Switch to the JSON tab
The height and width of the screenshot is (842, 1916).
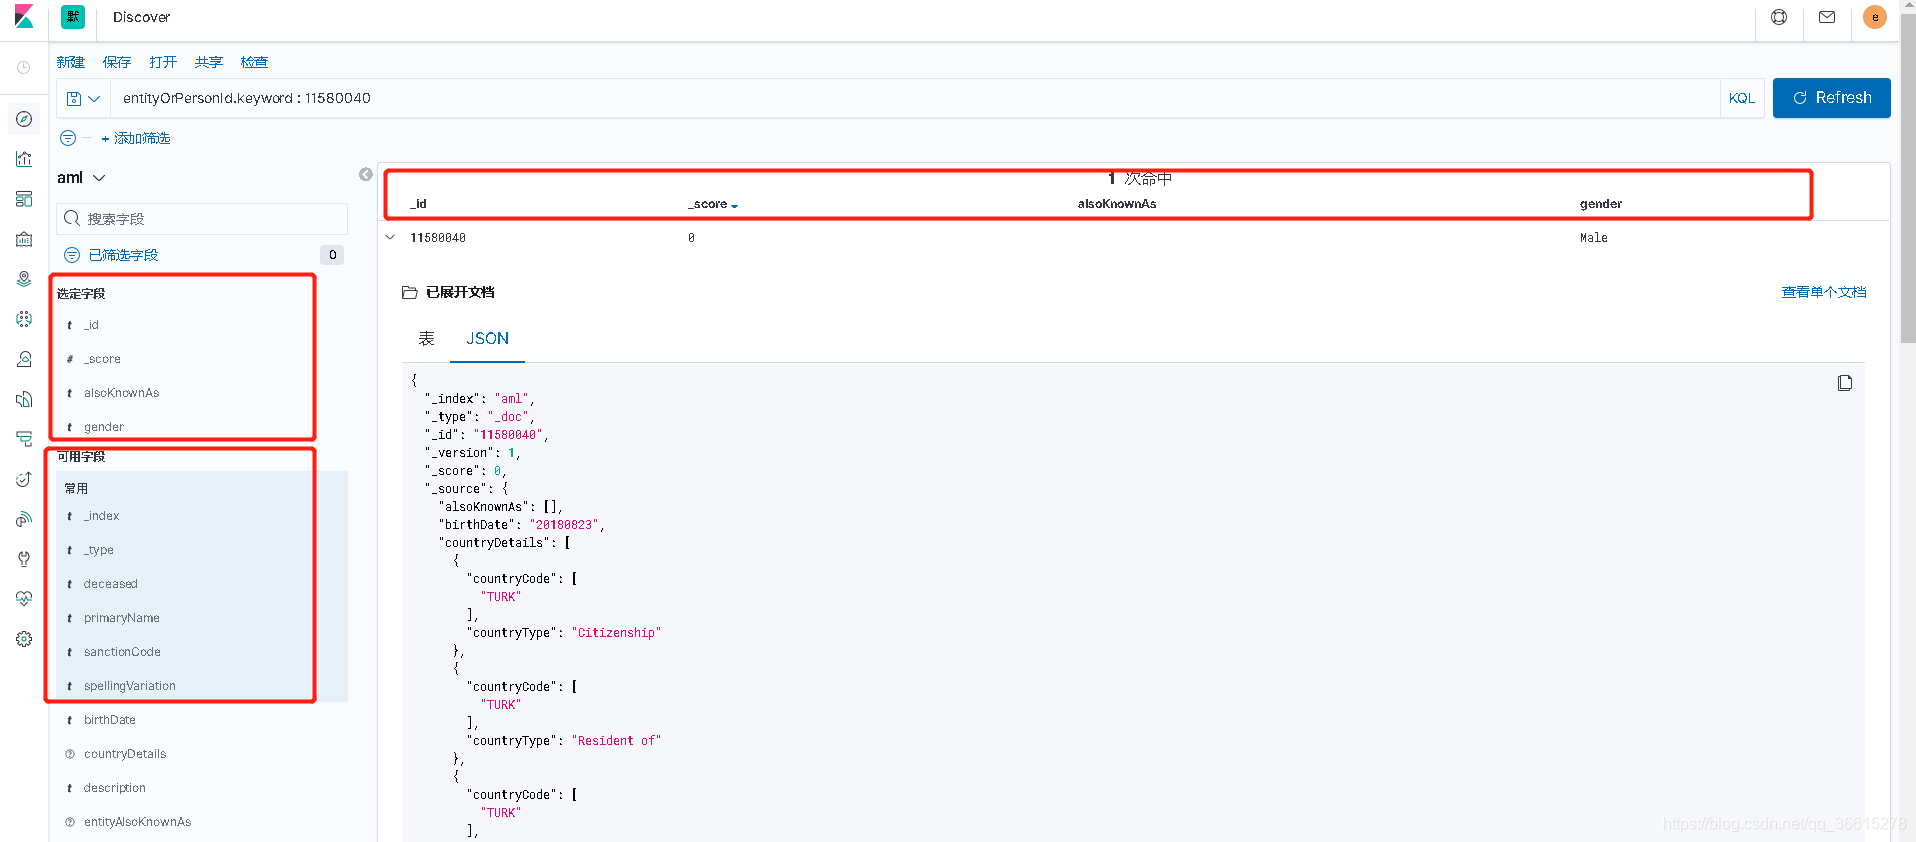[487, 339]
